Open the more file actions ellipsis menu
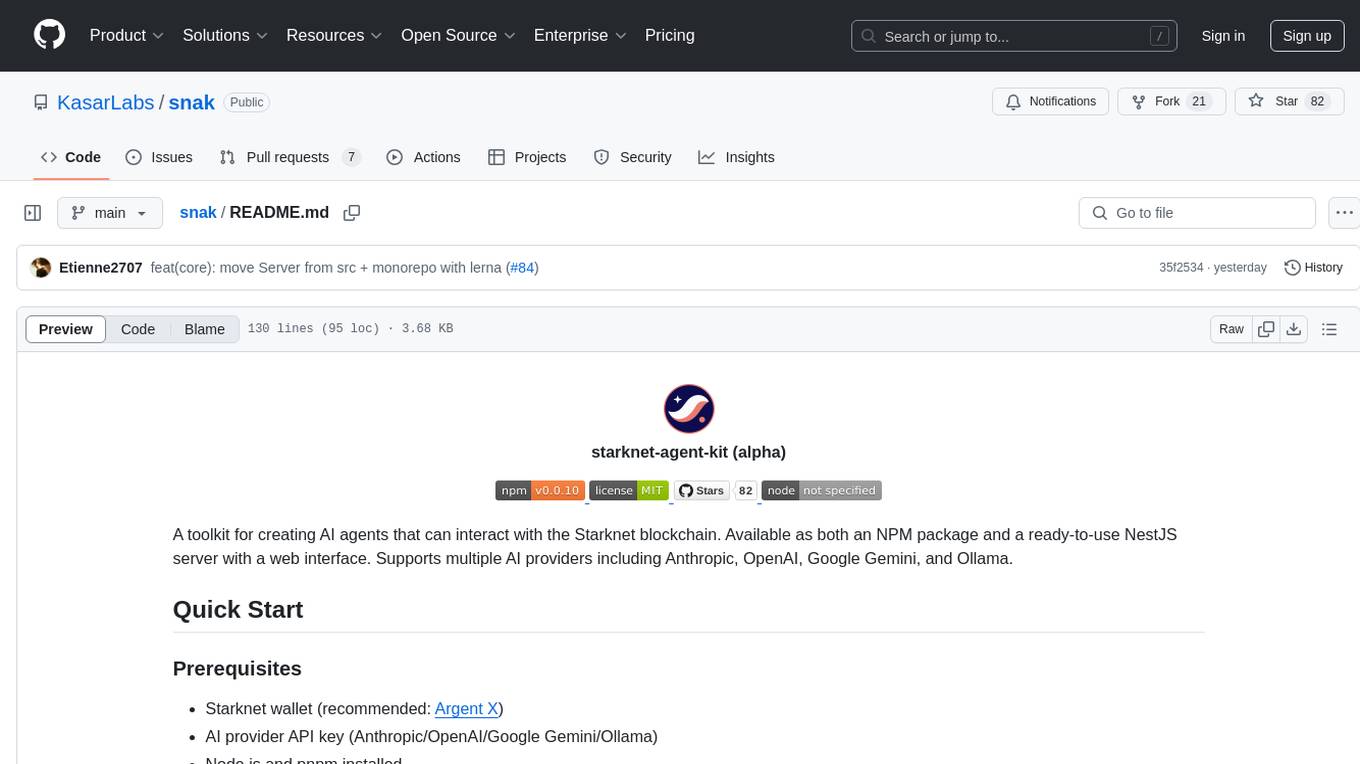 point(1344,213)
